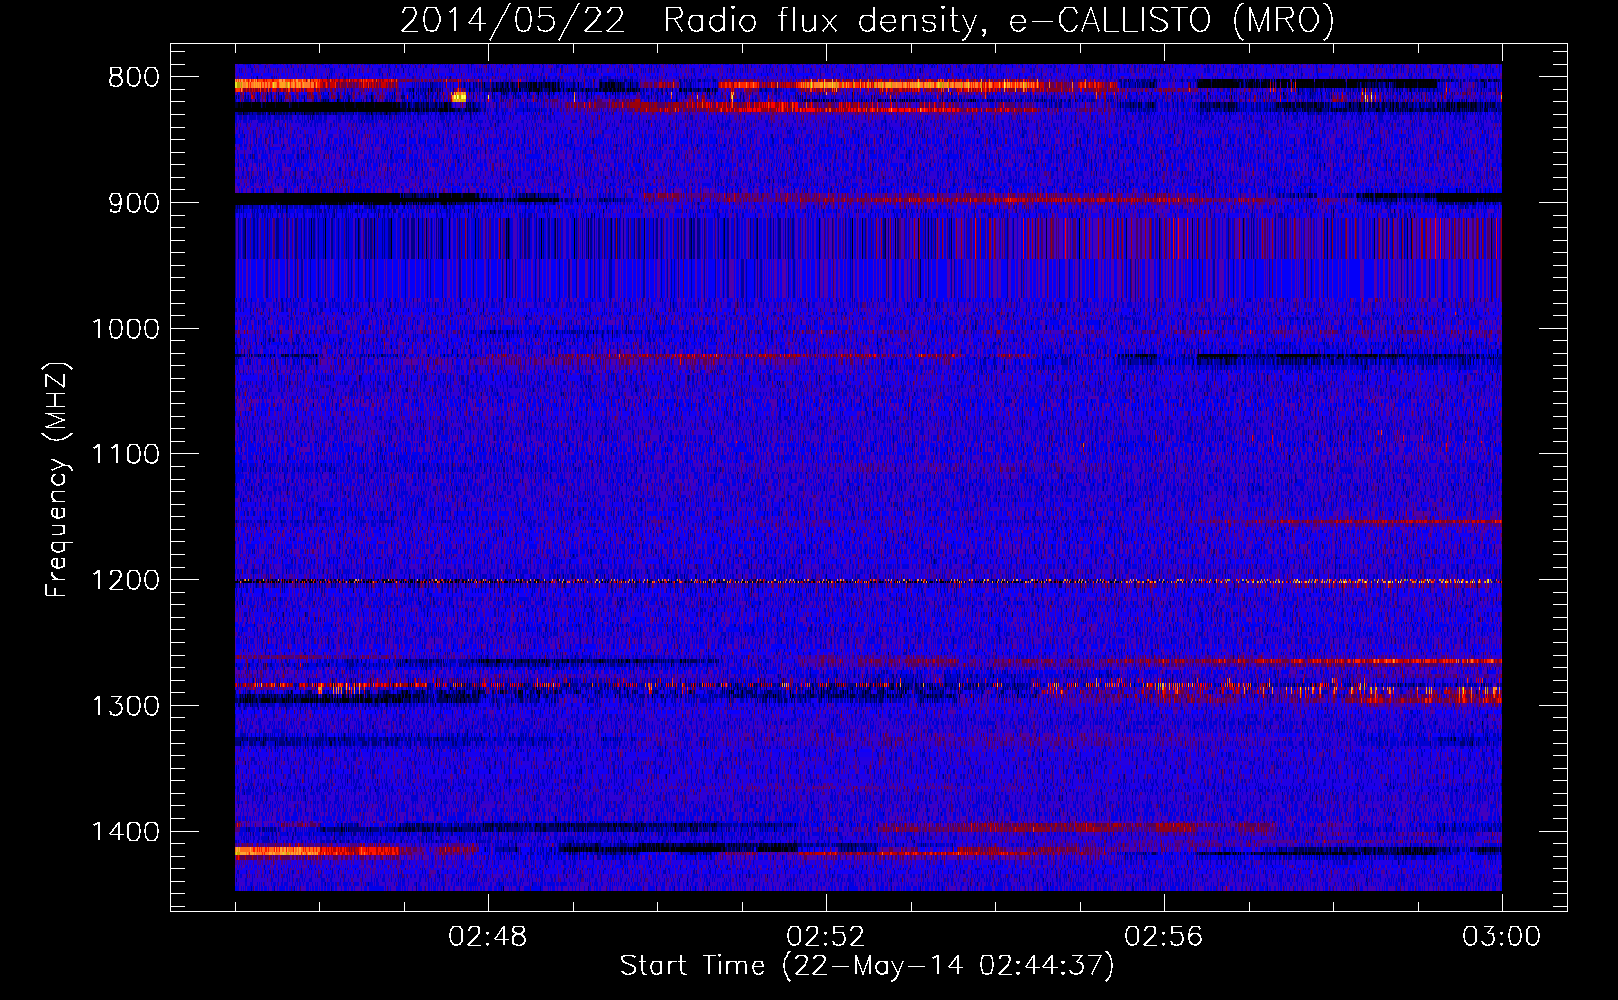Image resolution: width=1618 pixels, height=1000 pixels.
Task: Click the 'Start Time (22-May-14 02:44:37)' label
Action: pos(867,966)
